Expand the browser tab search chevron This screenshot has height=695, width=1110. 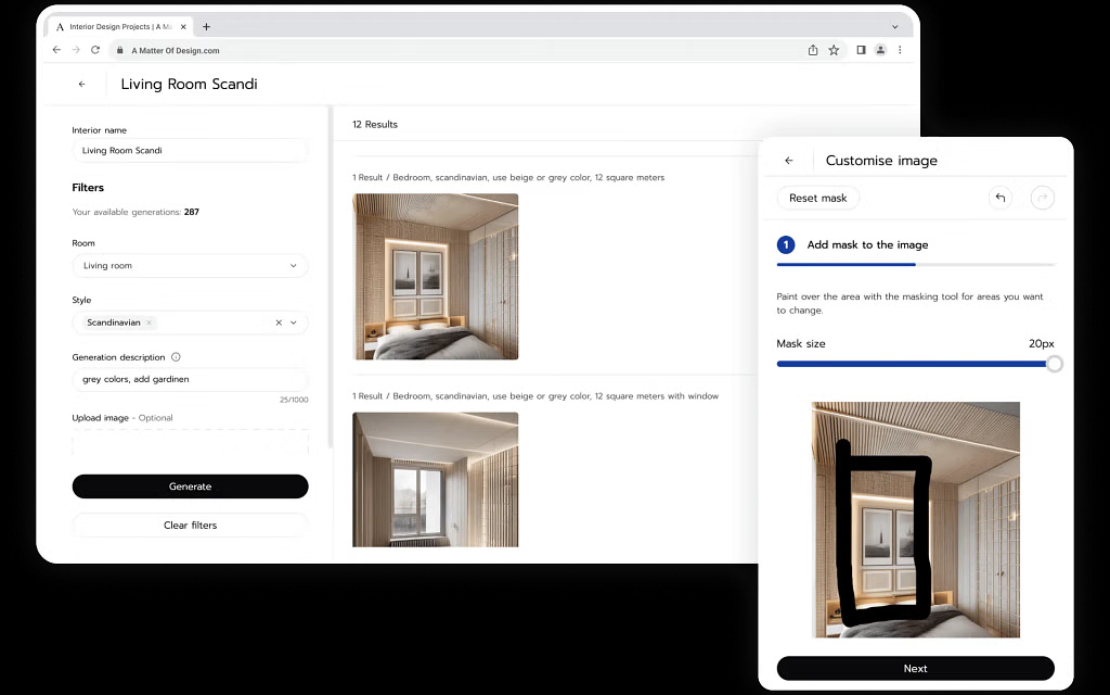(x=895, y=27)
